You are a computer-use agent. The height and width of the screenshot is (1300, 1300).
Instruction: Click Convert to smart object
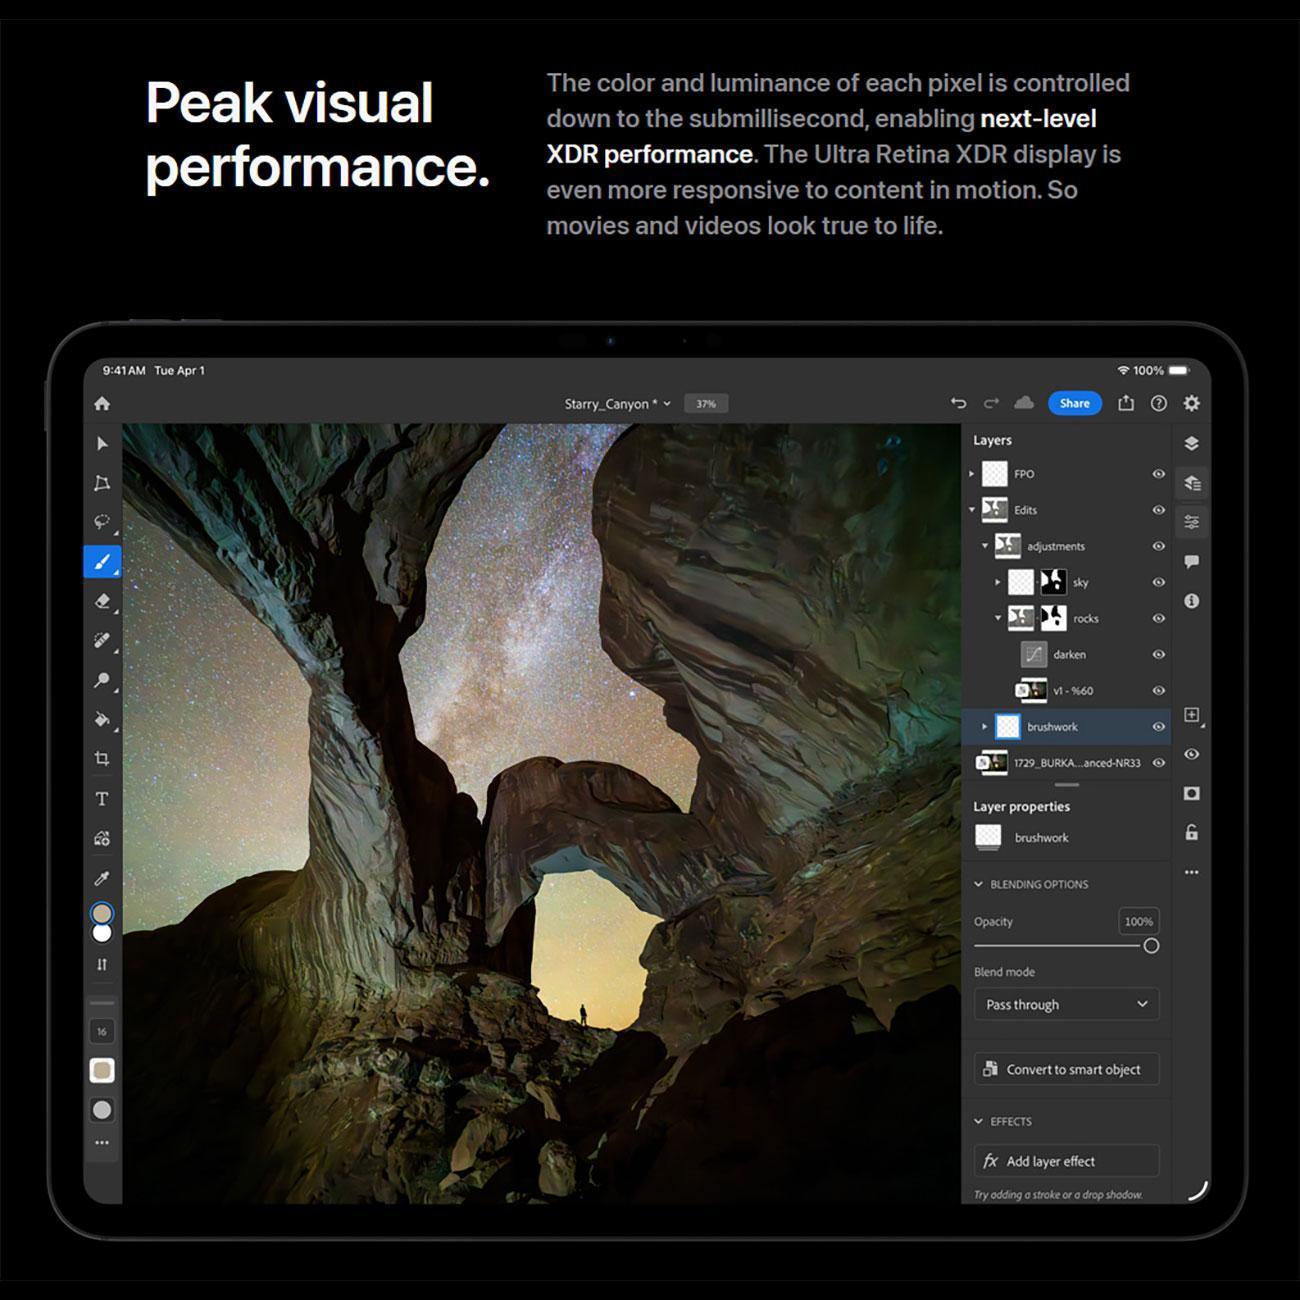(1066, 1069)
